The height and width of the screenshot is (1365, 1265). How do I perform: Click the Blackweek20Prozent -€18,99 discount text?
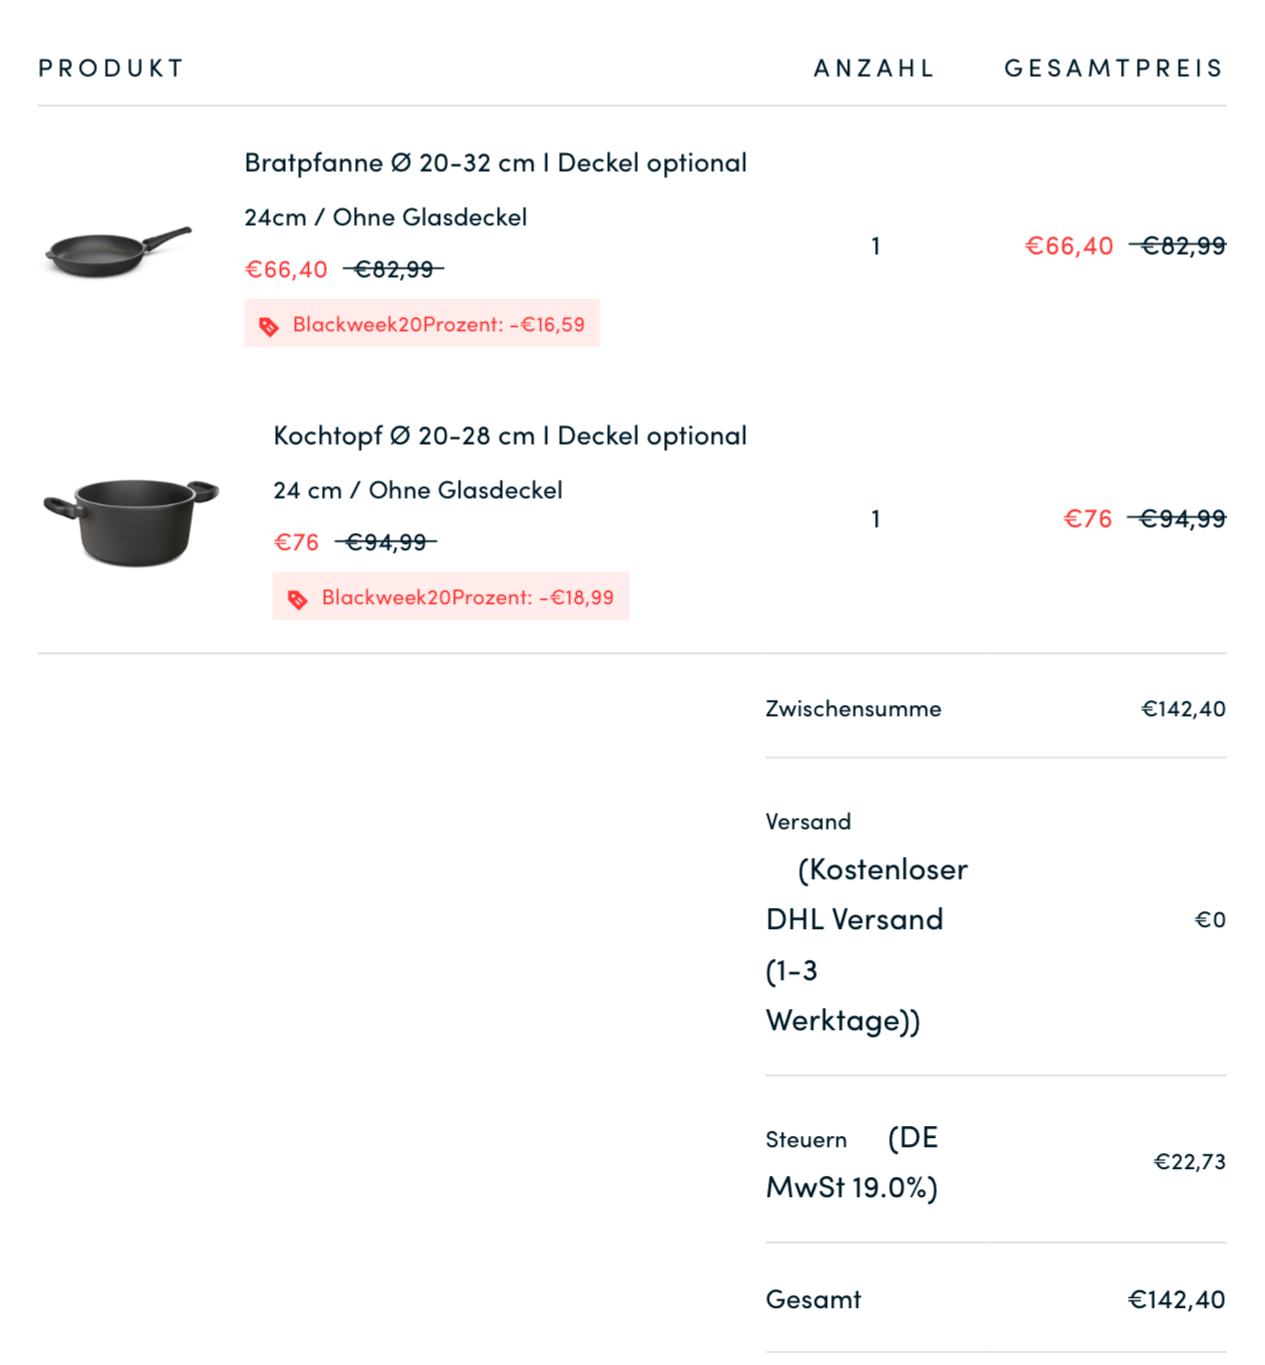467,598
